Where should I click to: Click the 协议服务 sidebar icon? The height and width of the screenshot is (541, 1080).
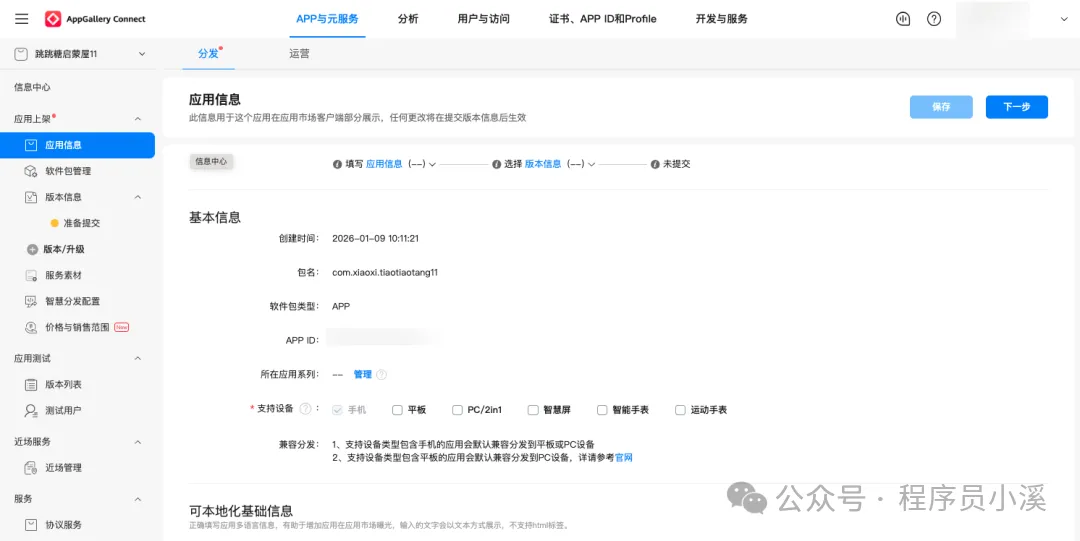[30, 525]
